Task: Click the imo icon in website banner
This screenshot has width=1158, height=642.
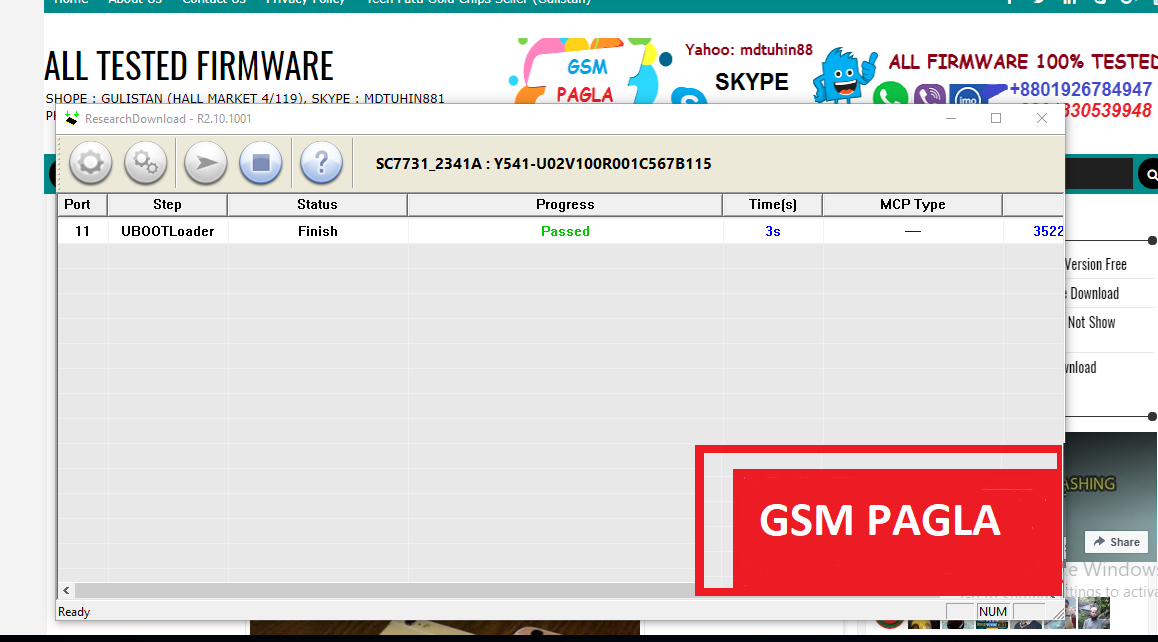Action: [967, 96]
